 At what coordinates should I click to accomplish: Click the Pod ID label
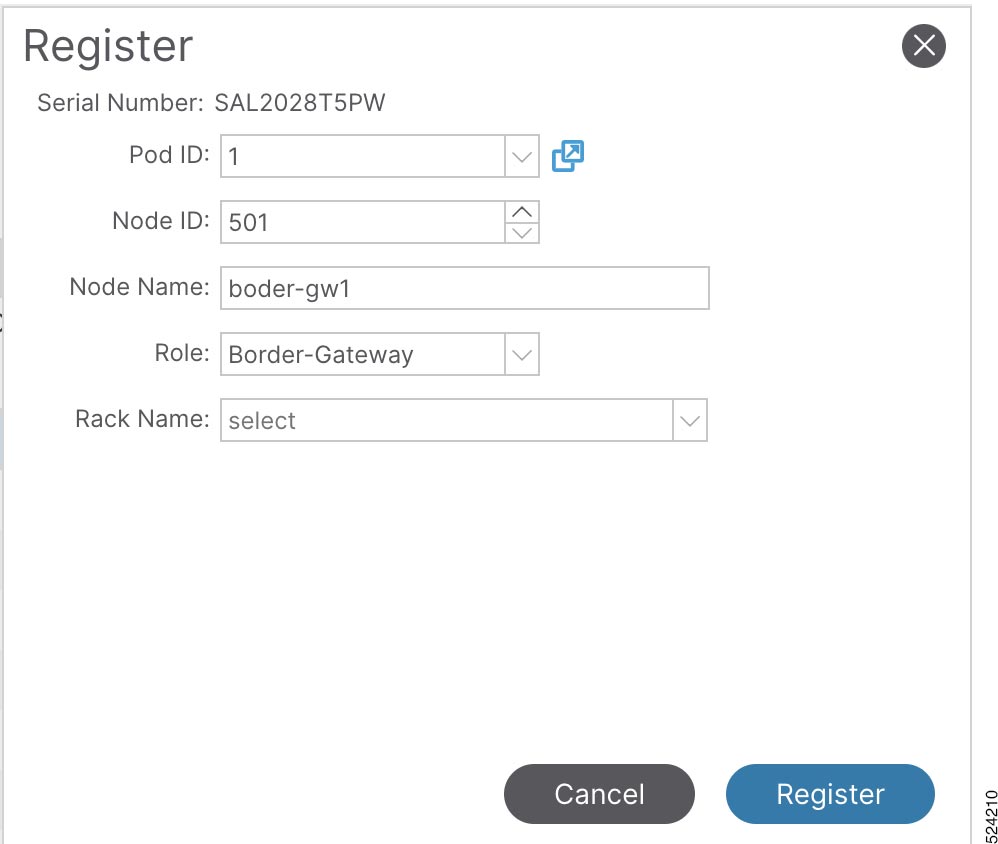[169, 155]
